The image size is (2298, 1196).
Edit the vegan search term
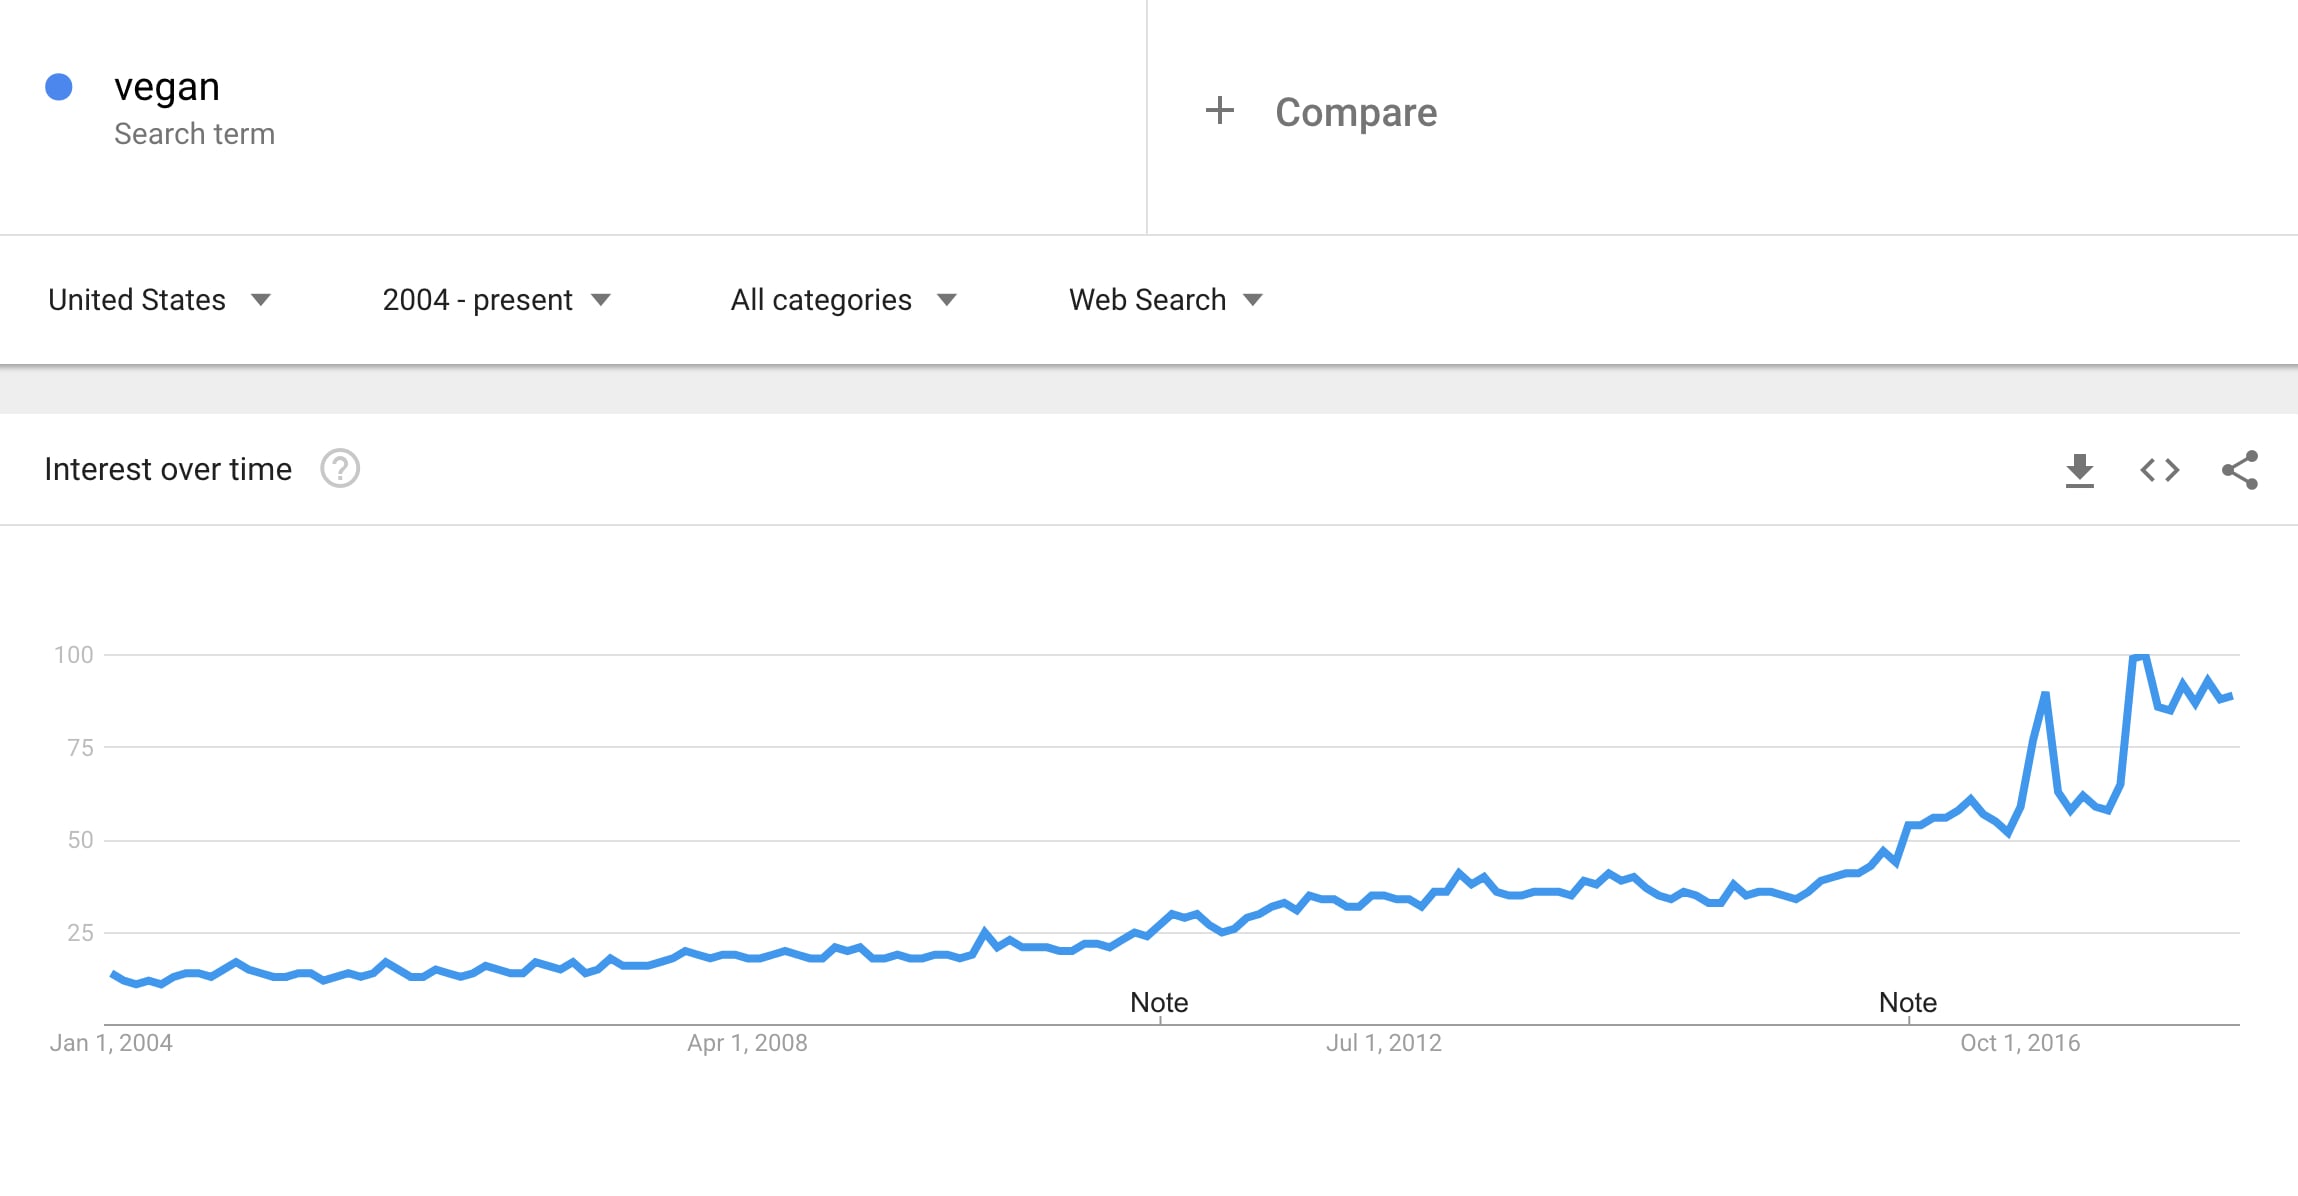(166, 87)
